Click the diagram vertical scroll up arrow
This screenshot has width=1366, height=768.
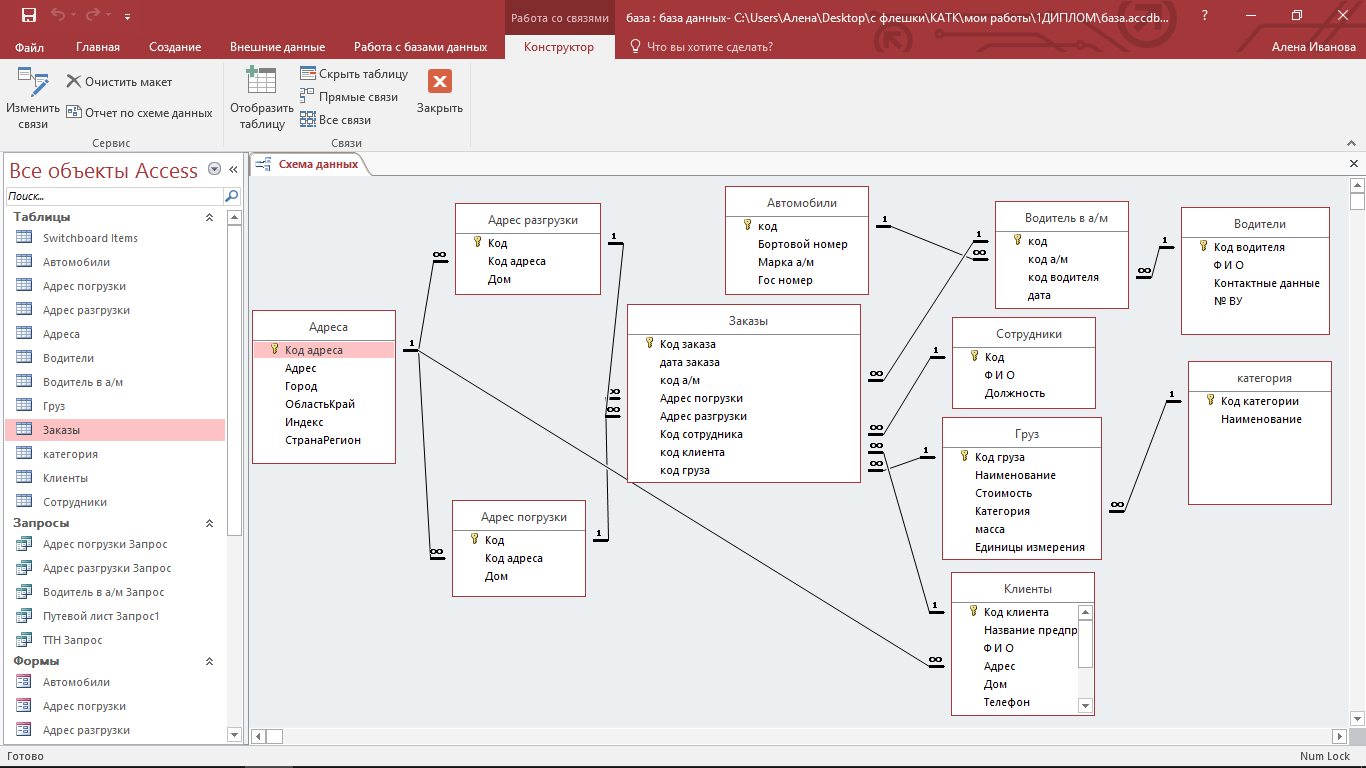point(1357,184)
